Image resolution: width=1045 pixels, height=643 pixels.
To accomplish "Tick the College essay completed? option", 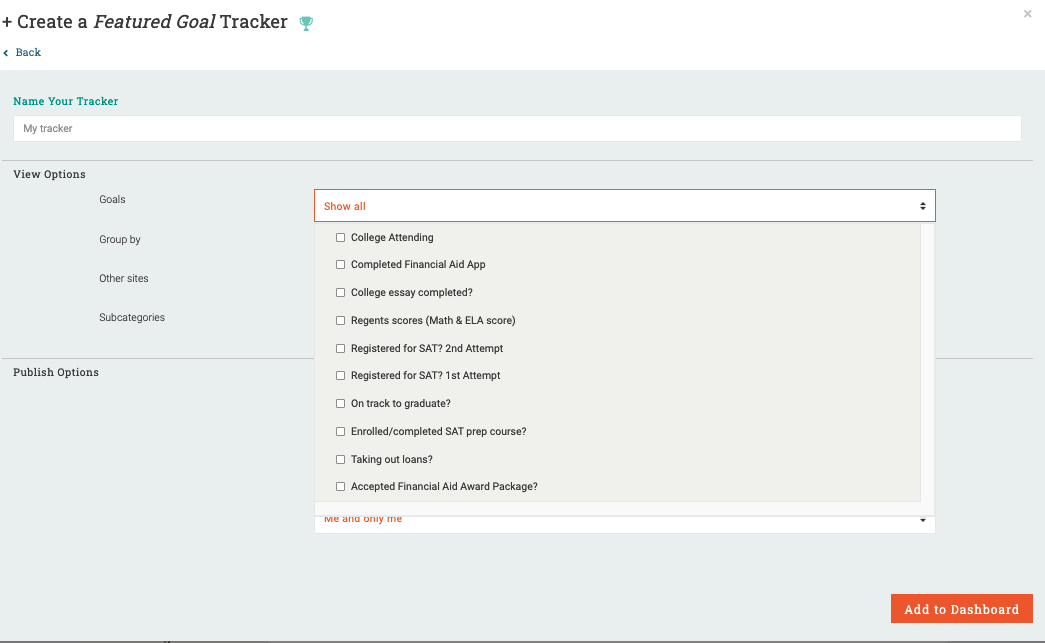I will click(341, 293).
